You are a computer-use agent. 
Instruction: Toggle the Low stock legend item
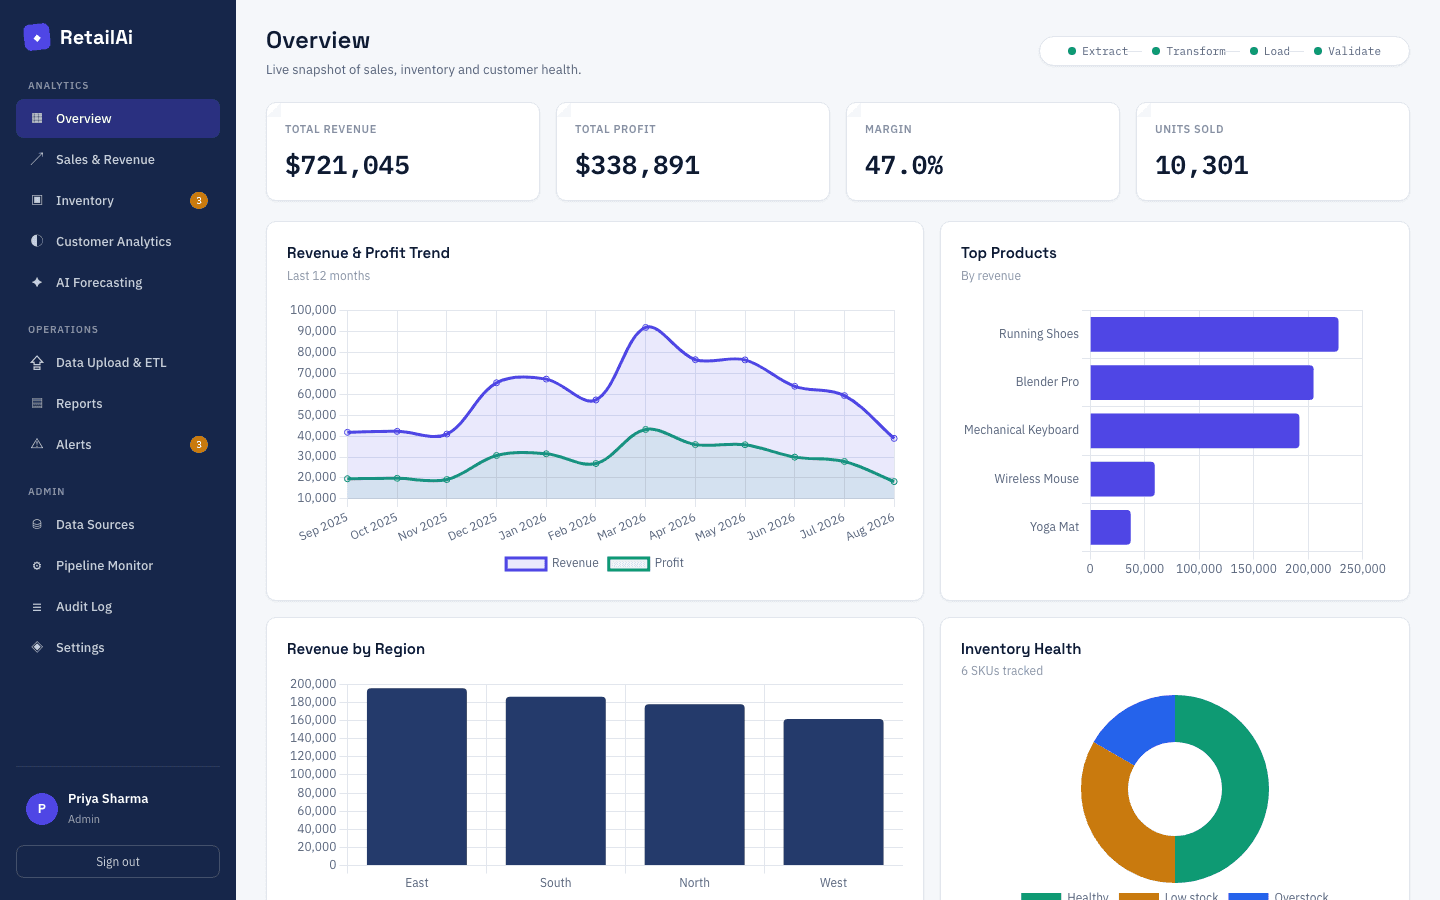point(1169,896)
